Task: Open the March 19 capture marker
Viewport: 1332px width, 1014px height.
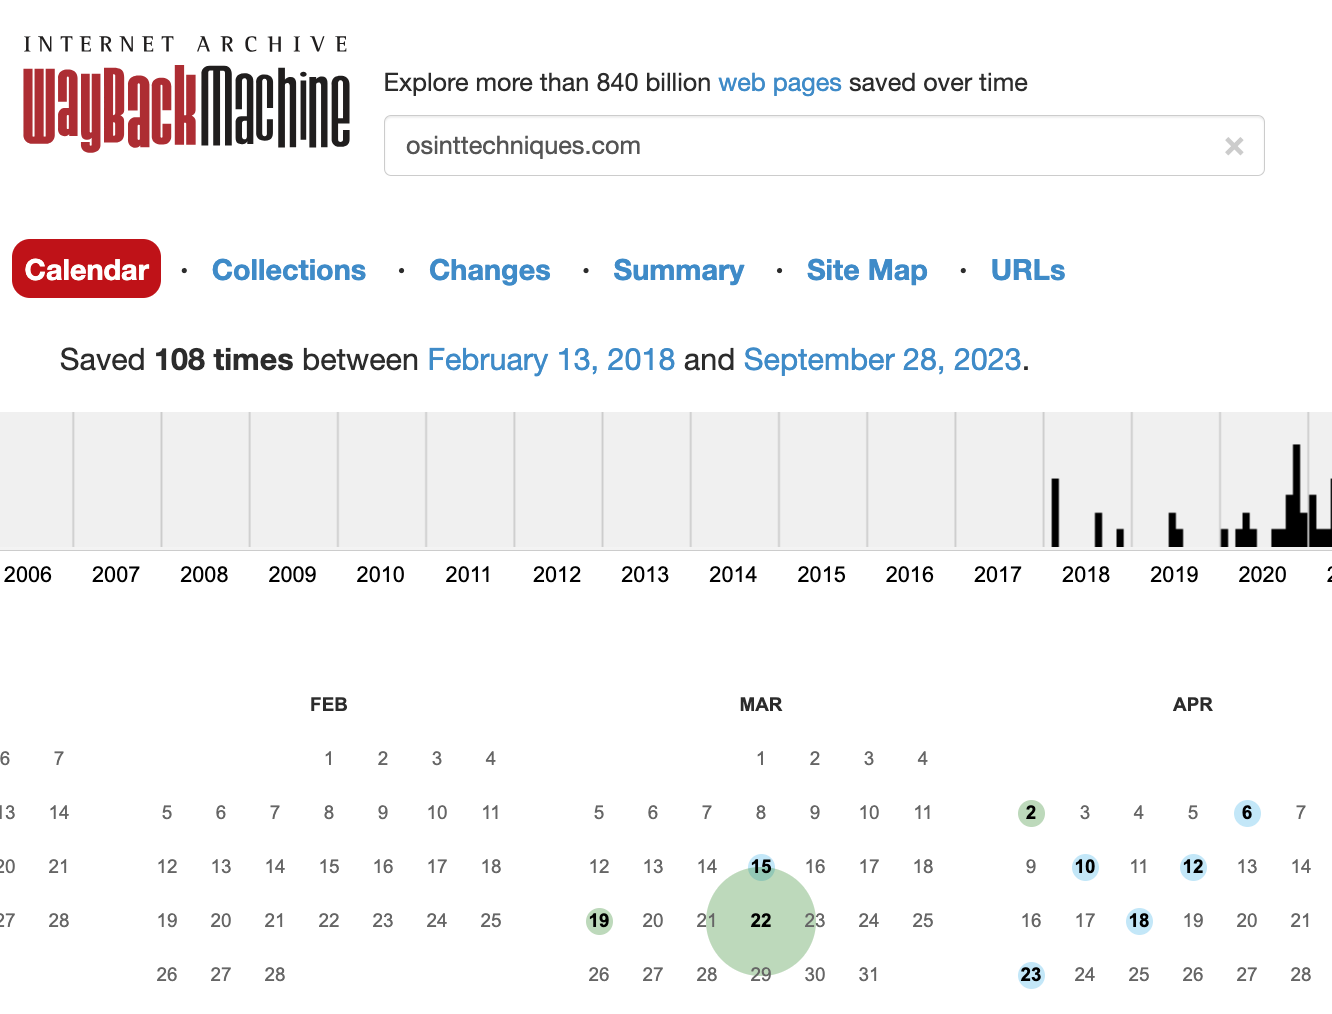Action: click(x=599, y=920)
